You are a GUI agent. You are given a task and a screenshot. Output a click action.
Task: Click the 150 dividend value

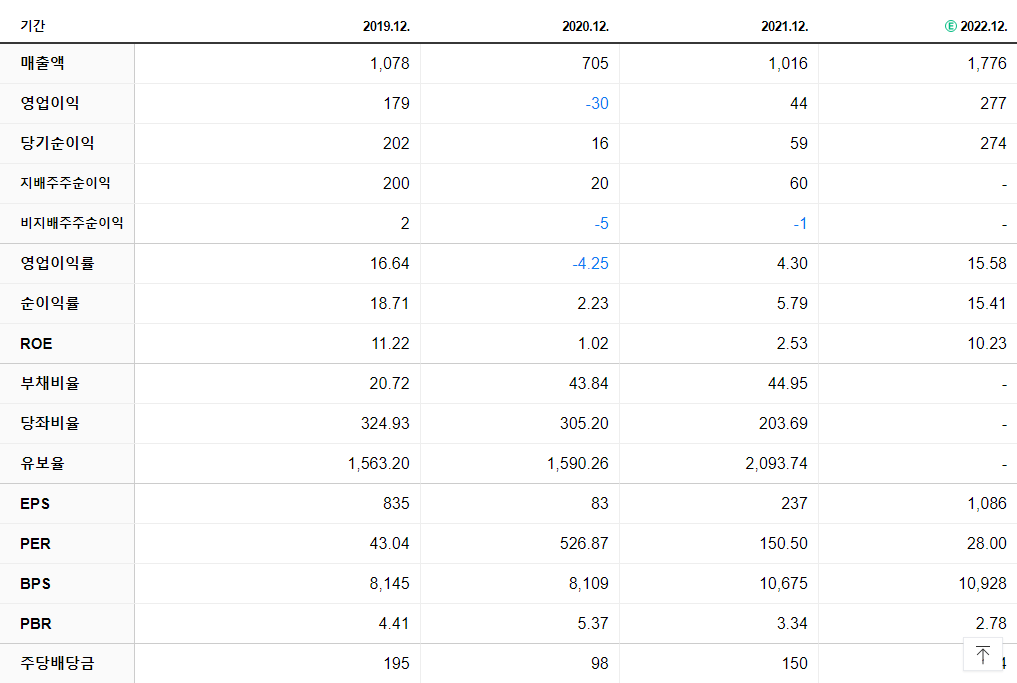(x=795, y=664)
